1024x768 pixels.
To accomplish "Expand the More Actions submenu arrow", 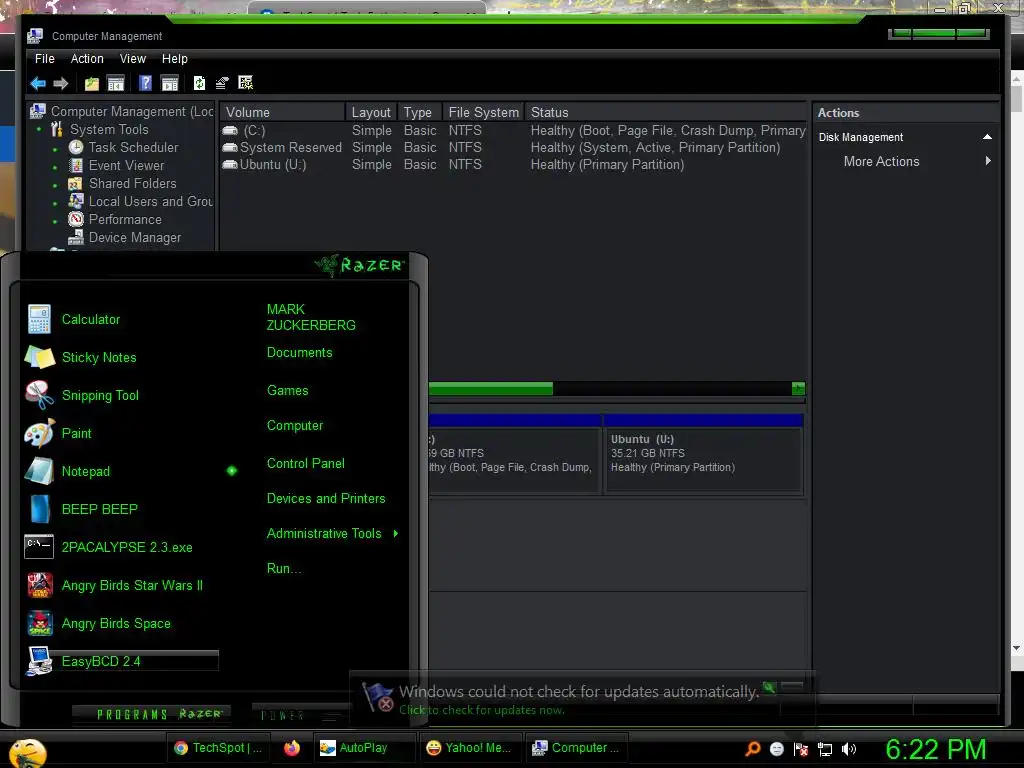I will [x=988, y=161].
